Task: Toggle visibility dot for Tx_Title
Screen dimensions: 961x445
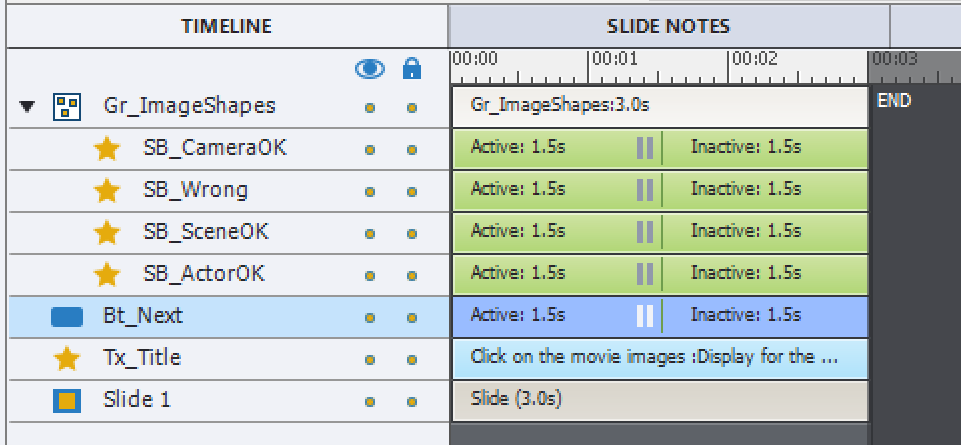Action: point(370,359)
